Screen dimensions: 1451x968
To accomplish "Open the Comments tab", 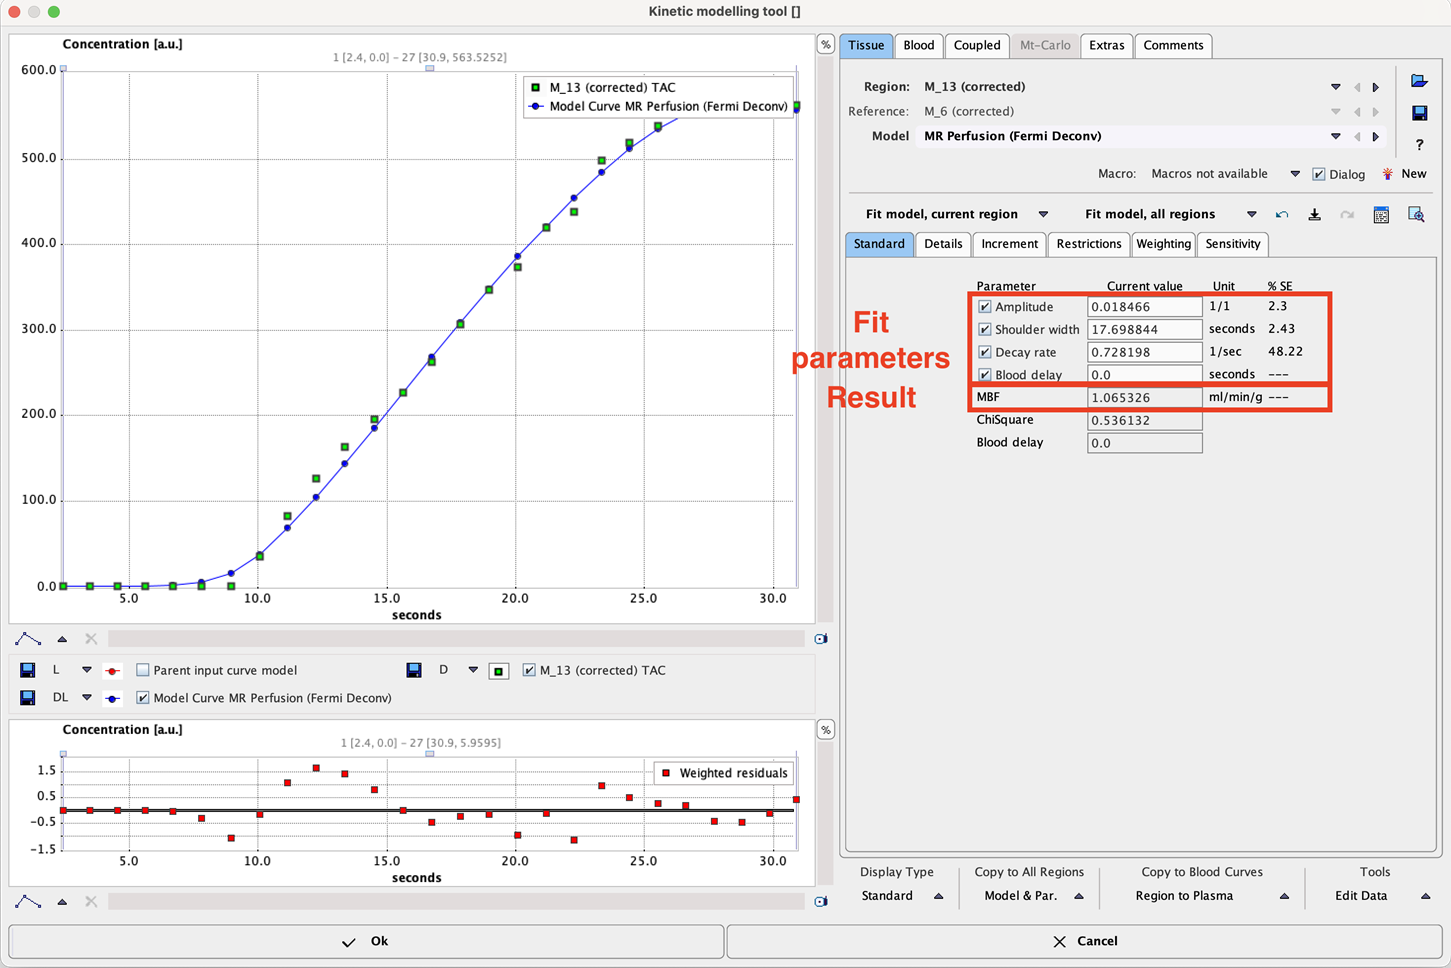I will point(1173,45).
